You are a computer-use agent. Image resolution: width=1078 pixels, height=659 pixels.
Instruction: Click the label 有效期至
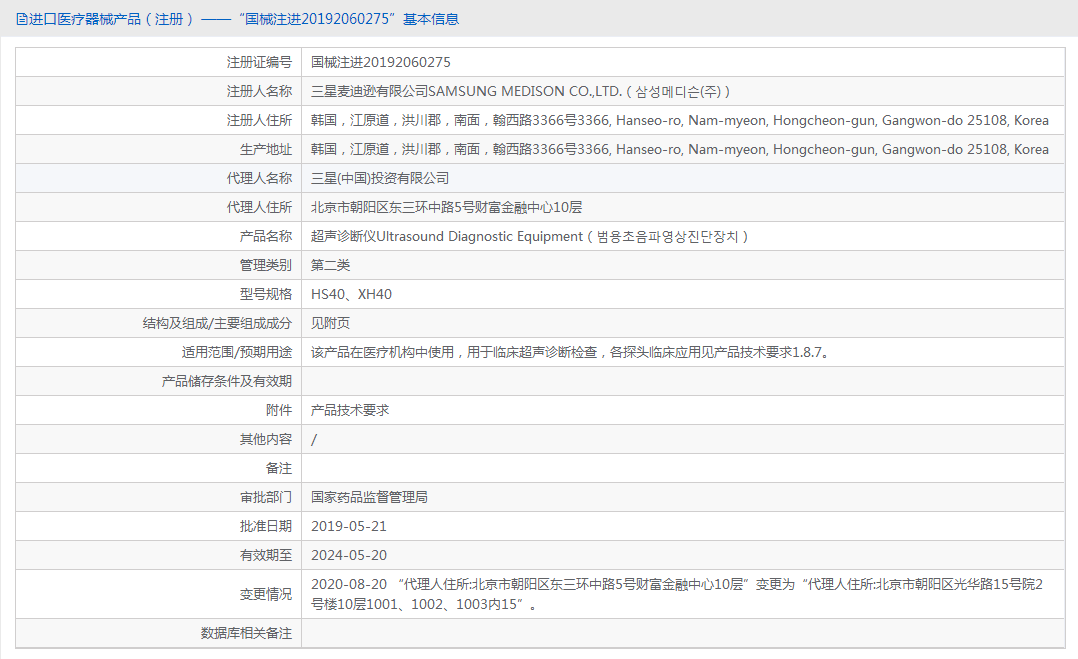click(x=265, y=555)
